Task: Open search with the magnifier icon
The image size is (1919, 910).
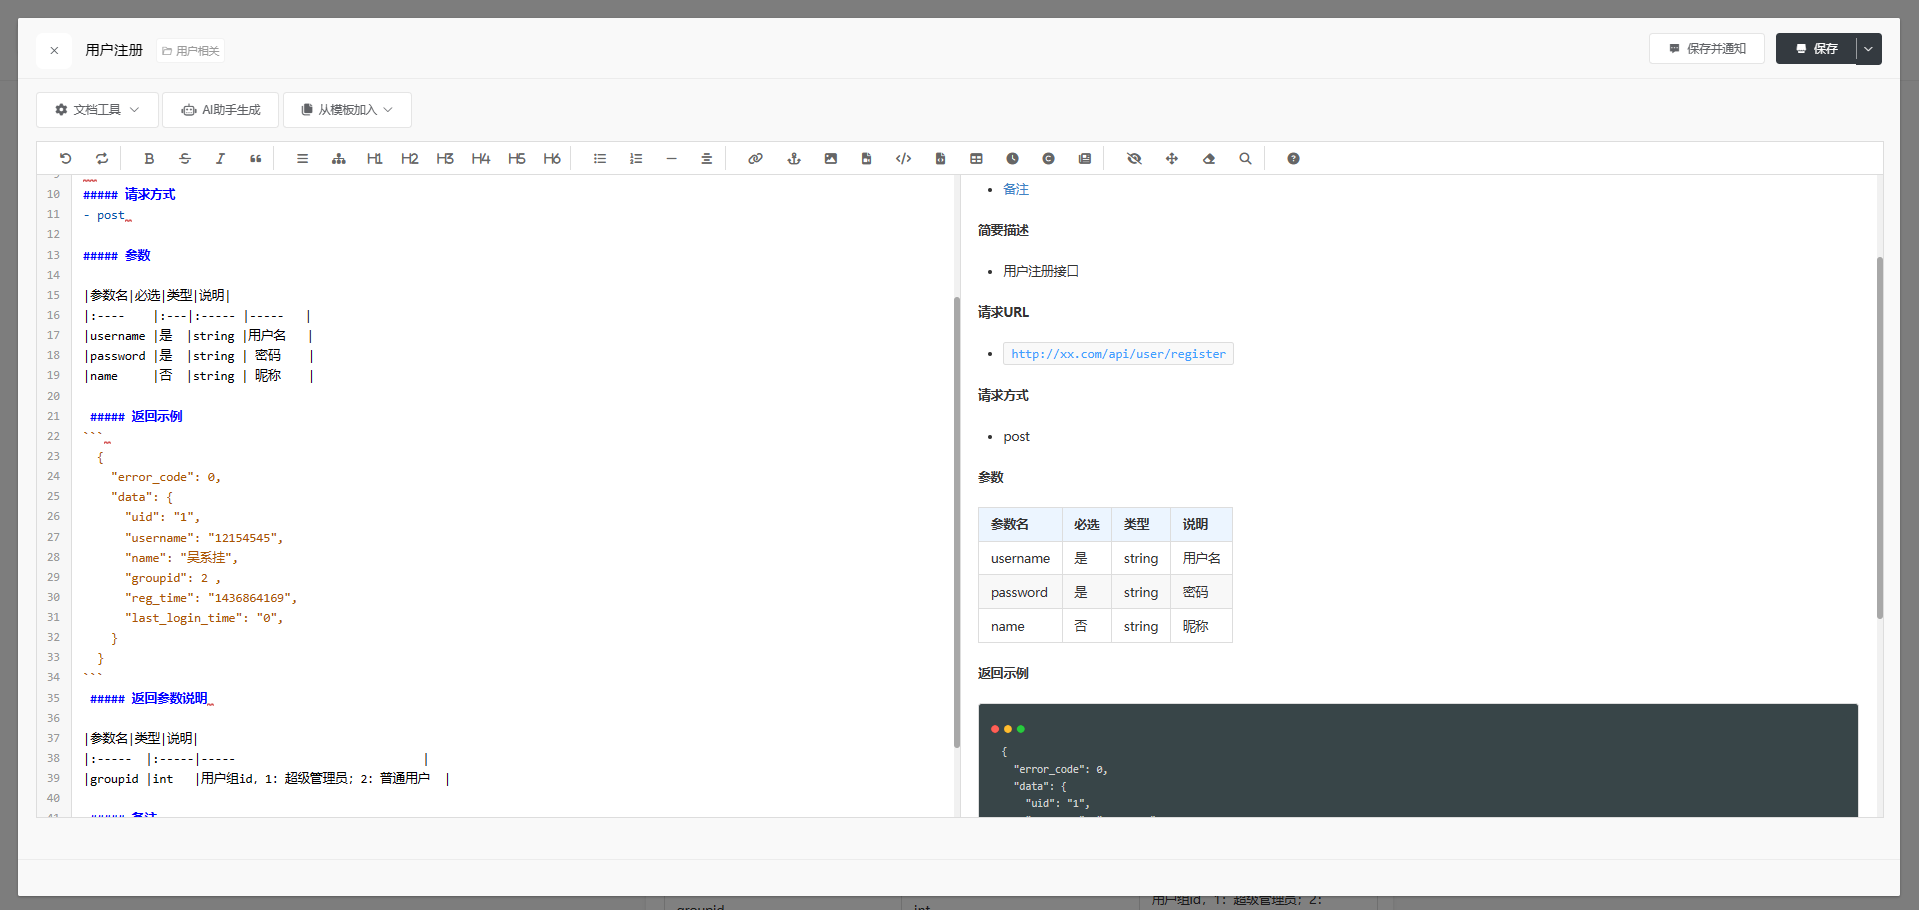Action: pyautogui.click(x=1245, y=159)
